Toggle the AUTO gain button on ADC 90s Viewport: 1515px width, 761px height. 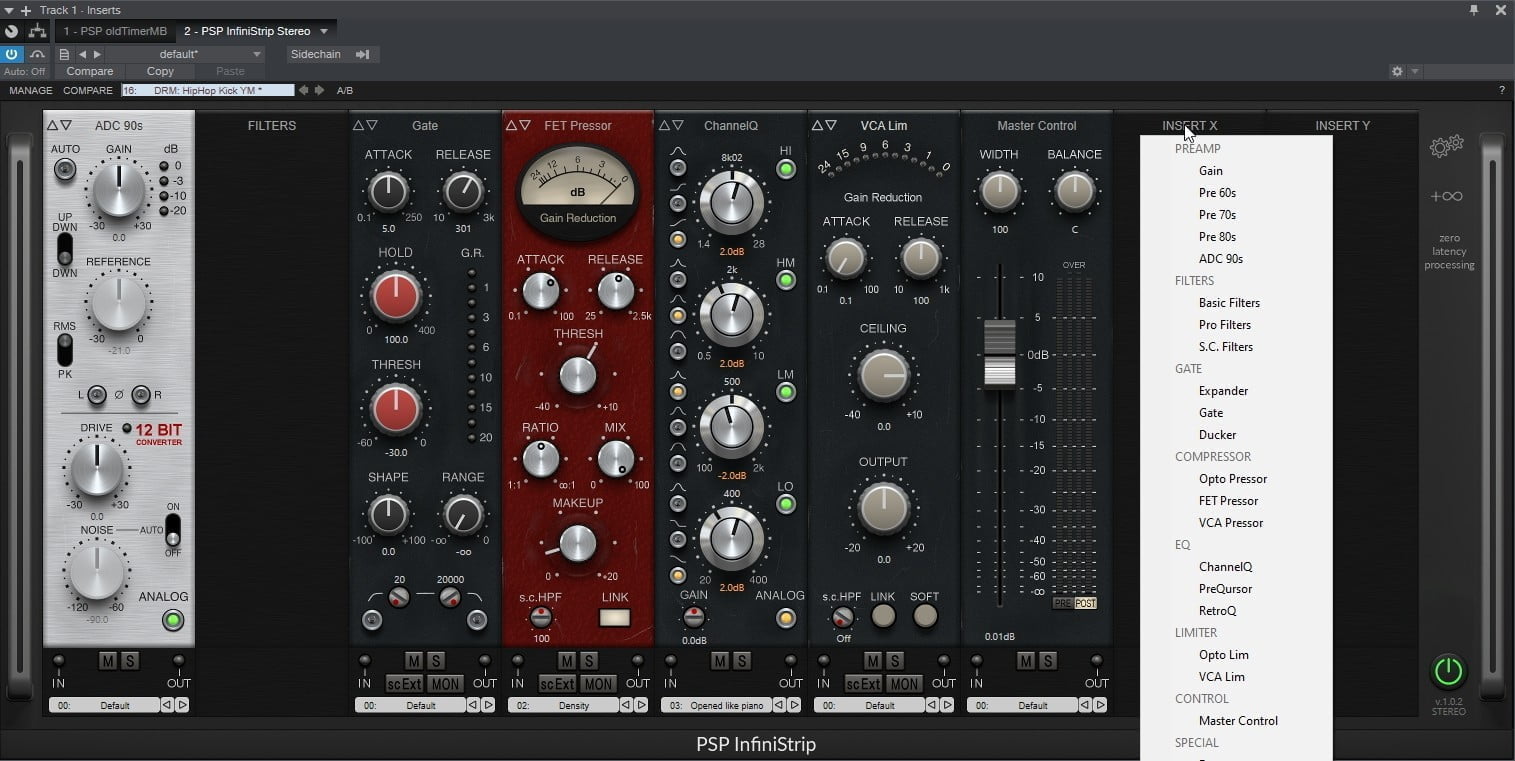(65, 171)
